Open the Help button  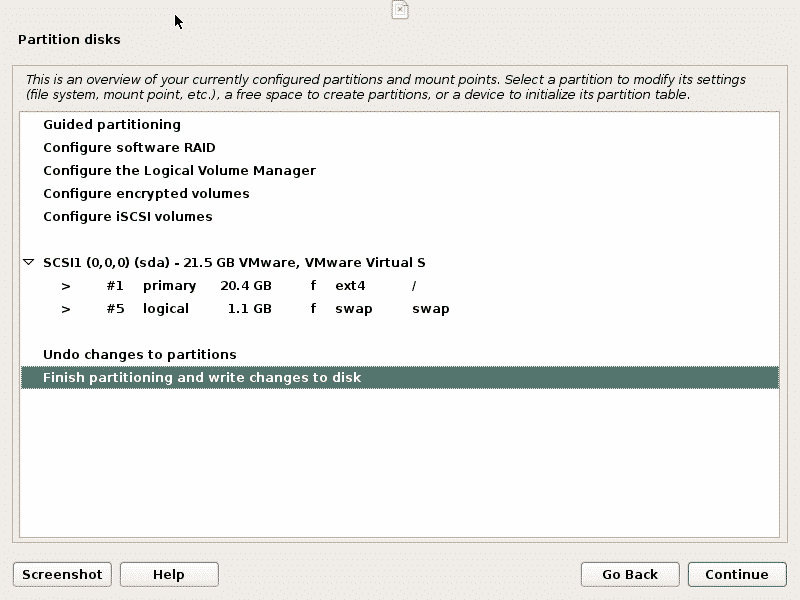tap(169, 574)
